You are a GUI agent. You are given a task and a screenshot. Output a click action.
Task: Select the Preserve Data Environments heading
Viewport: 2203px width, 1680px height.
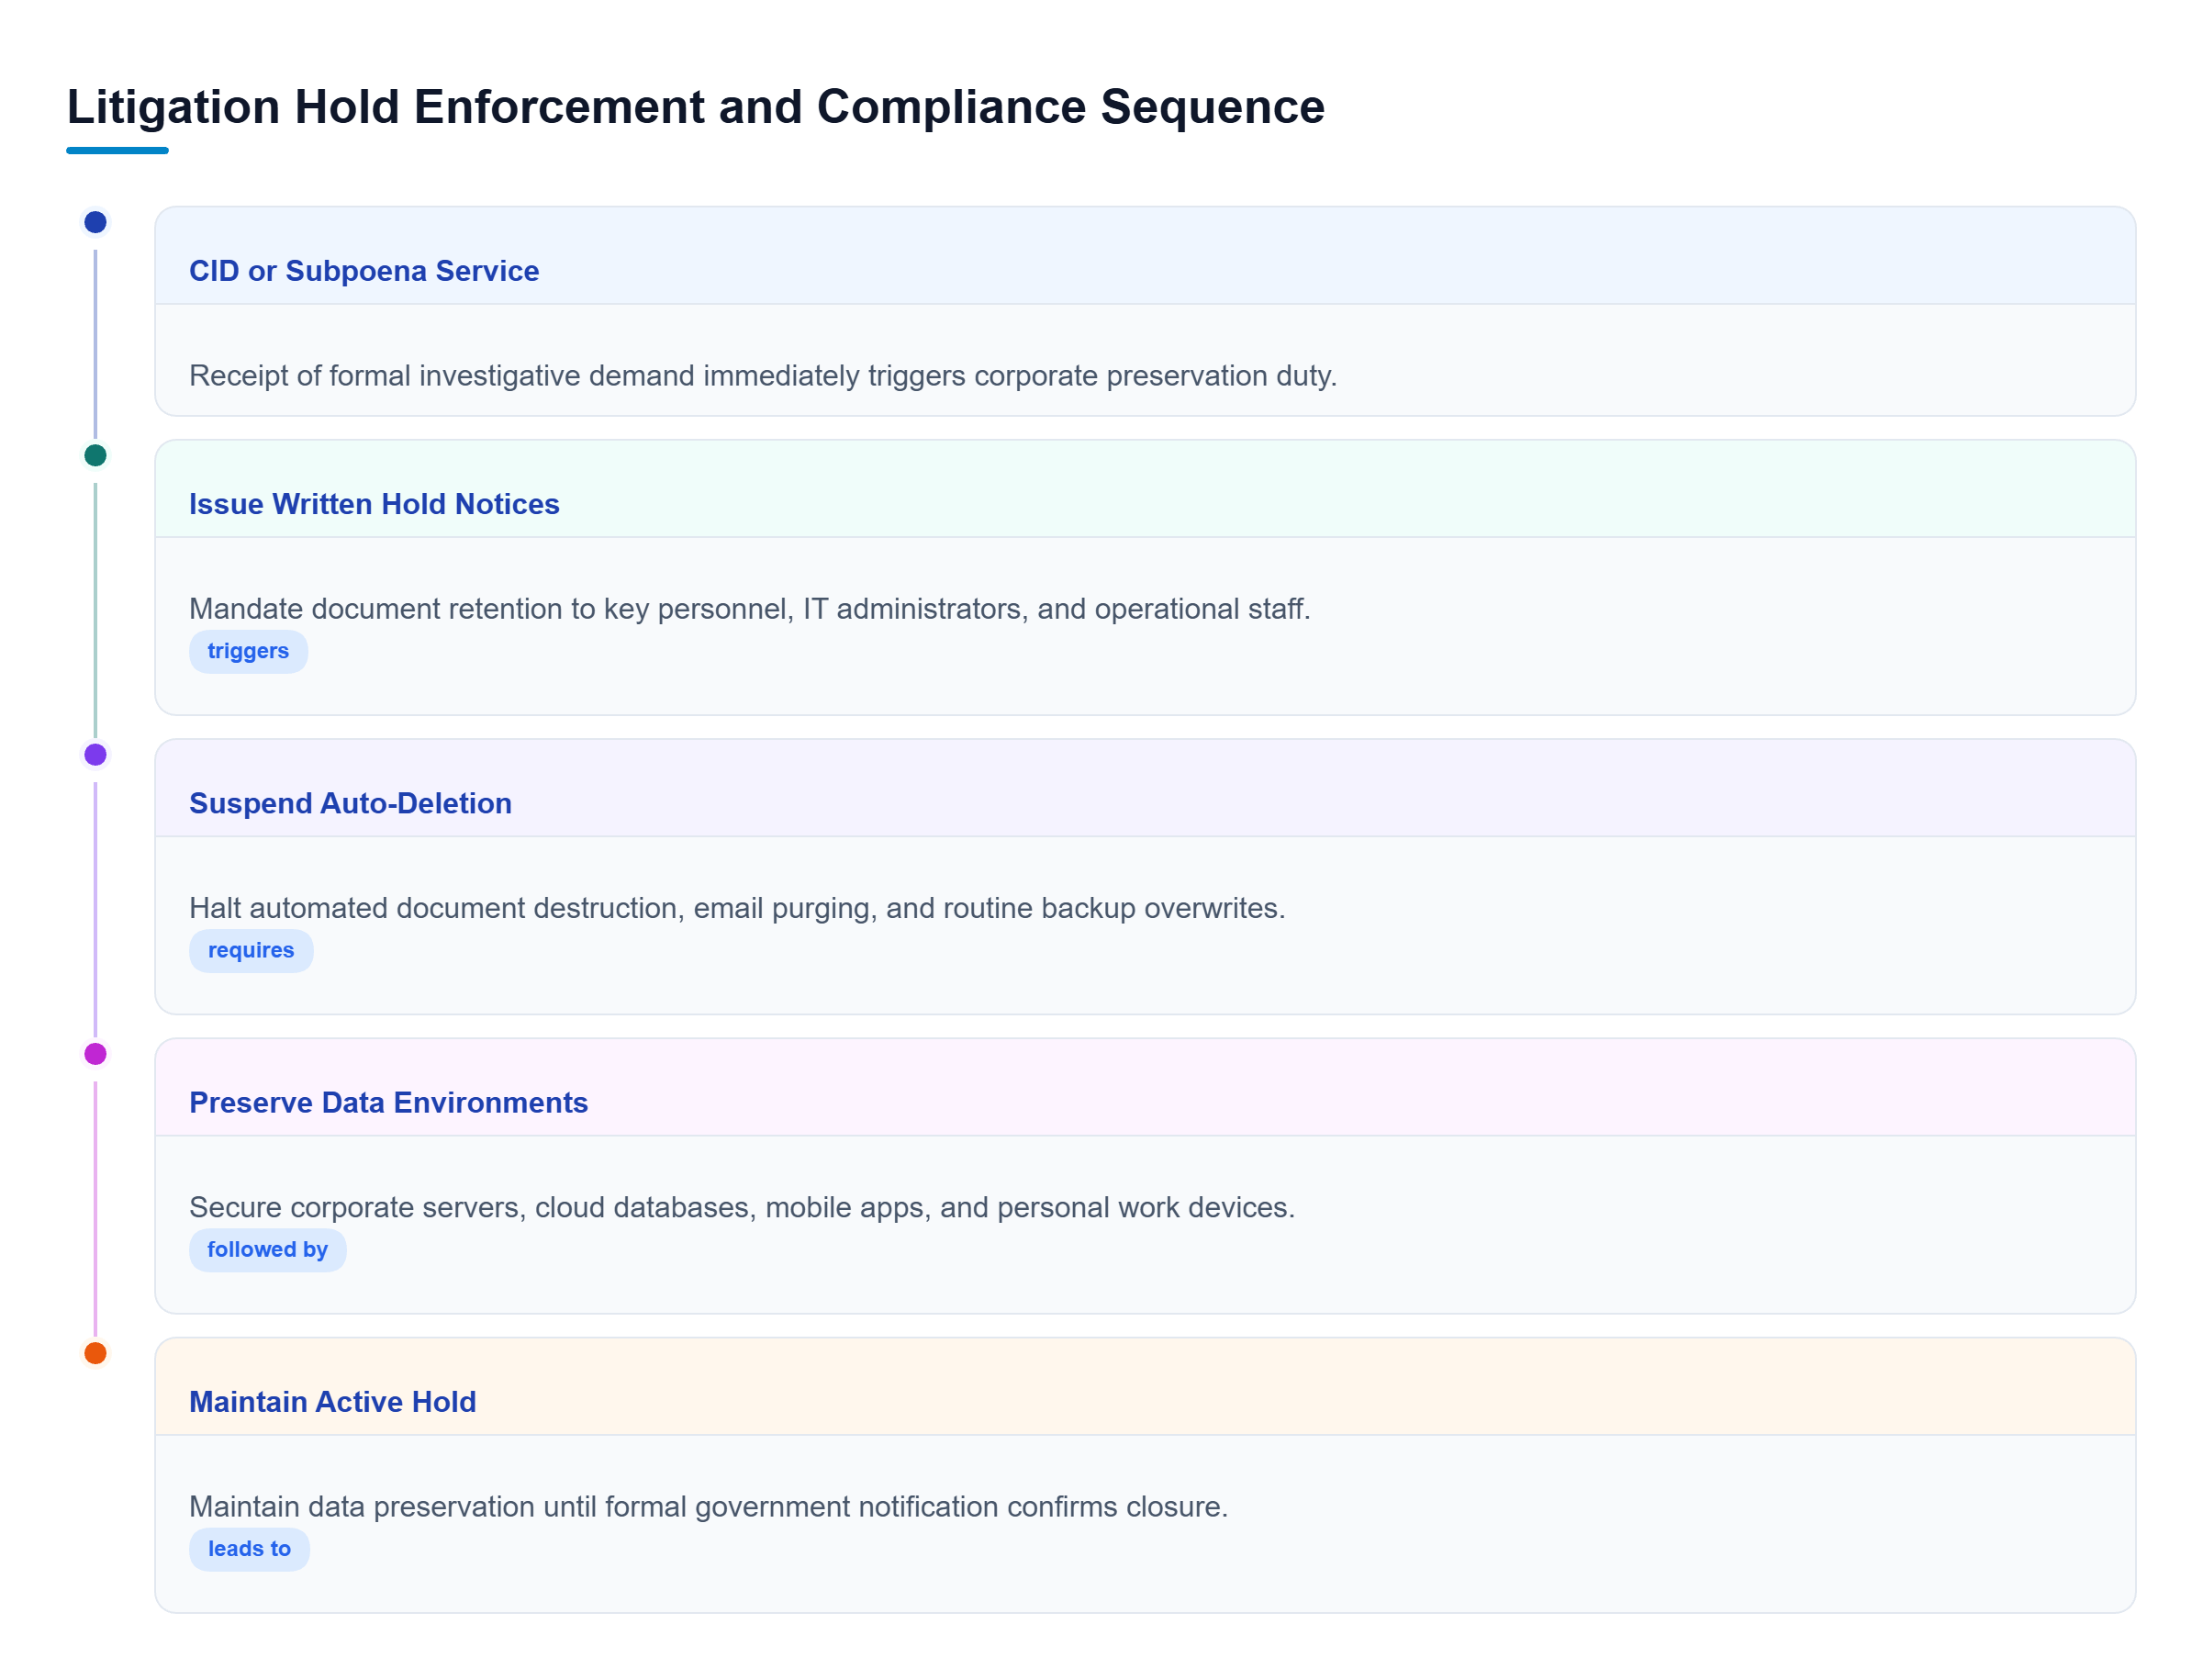click(x=388, y=1102)
